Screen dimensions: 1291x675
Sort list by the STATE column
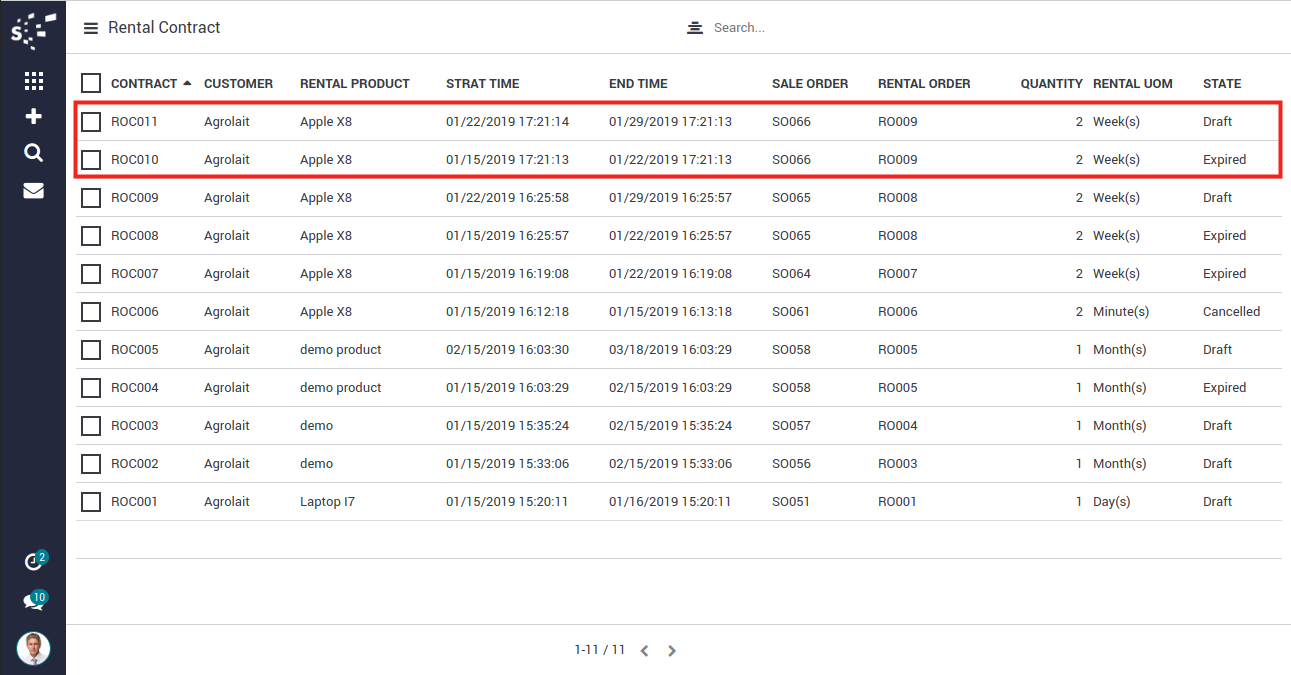pyautogui.click(x=1221, y=84)
